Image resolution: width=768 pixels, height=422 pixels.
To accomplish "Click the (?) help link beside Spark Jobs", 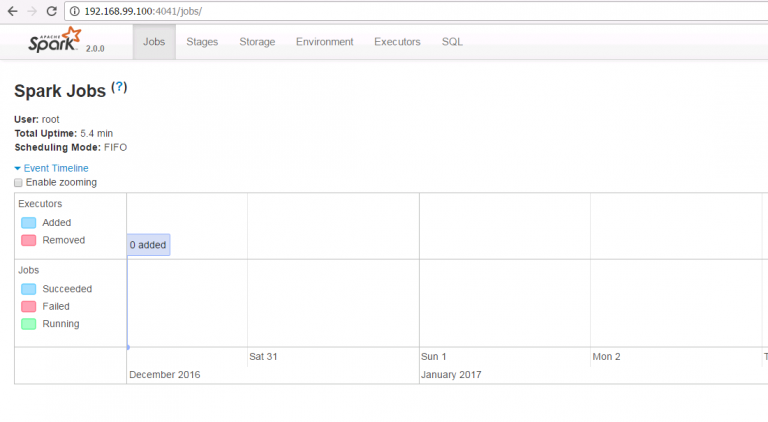I will coord(119,88).
